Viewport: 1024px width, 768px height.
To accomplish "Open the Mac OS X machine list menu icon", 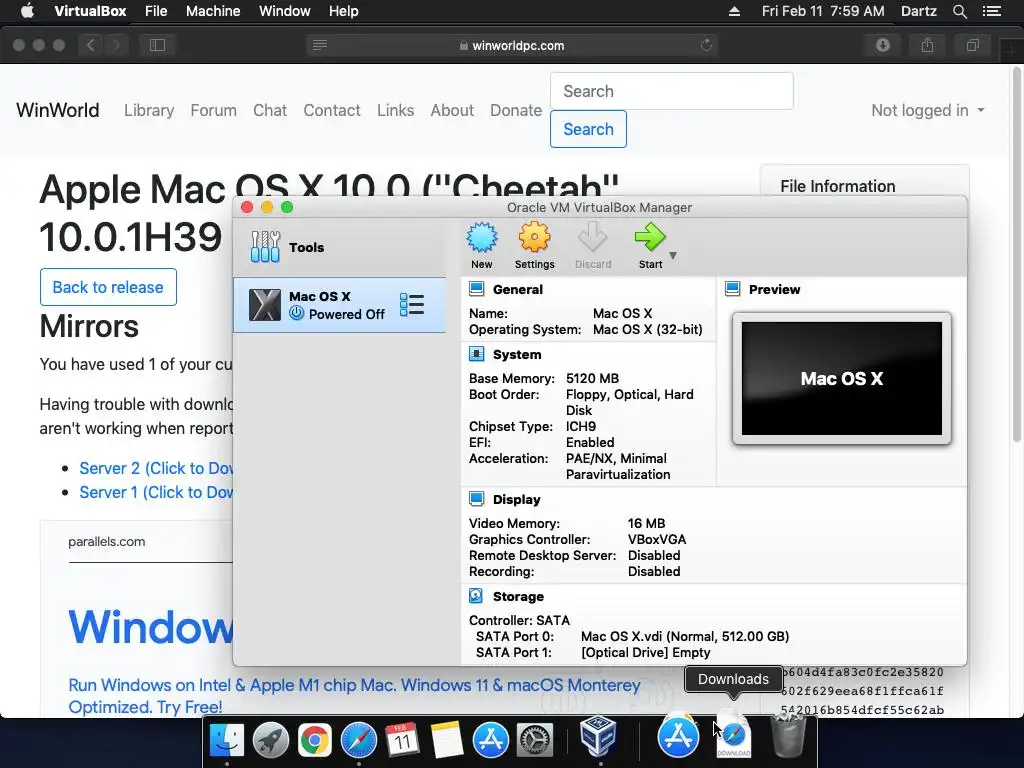I will (411, 305).
